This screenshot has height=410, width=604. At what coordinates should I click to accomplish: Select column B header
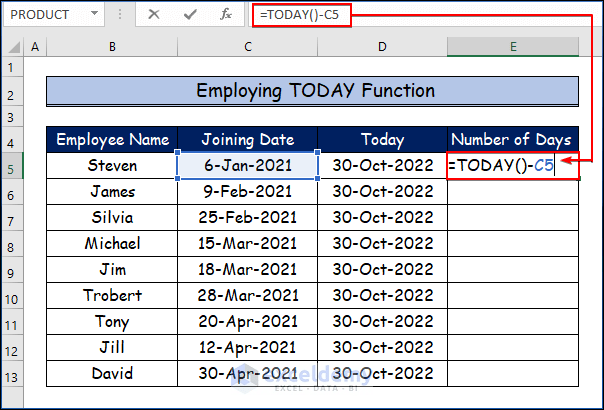coord(112,47)
